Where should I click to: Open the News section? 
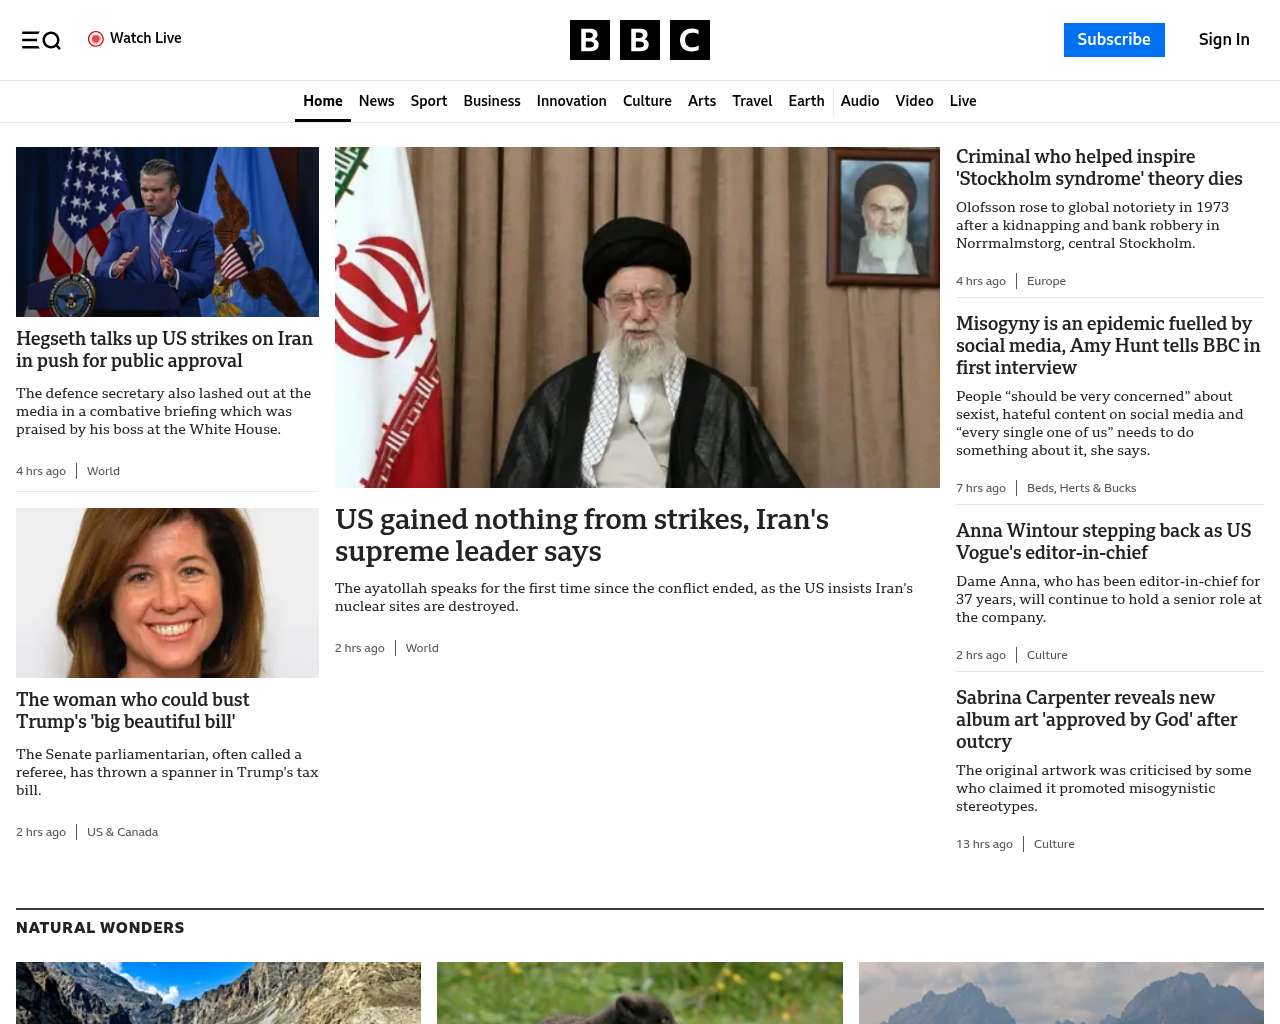(376, 101)
